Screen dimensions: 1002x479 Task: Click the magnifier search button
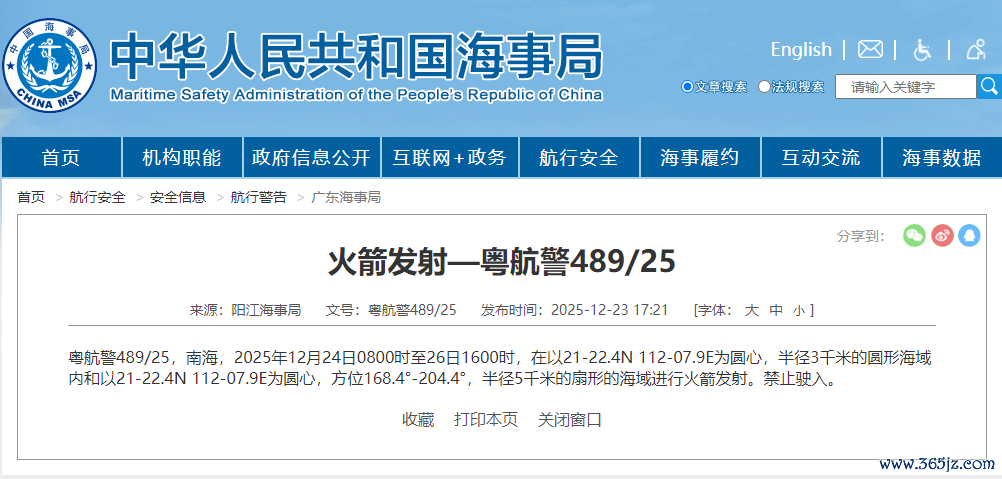989,87
